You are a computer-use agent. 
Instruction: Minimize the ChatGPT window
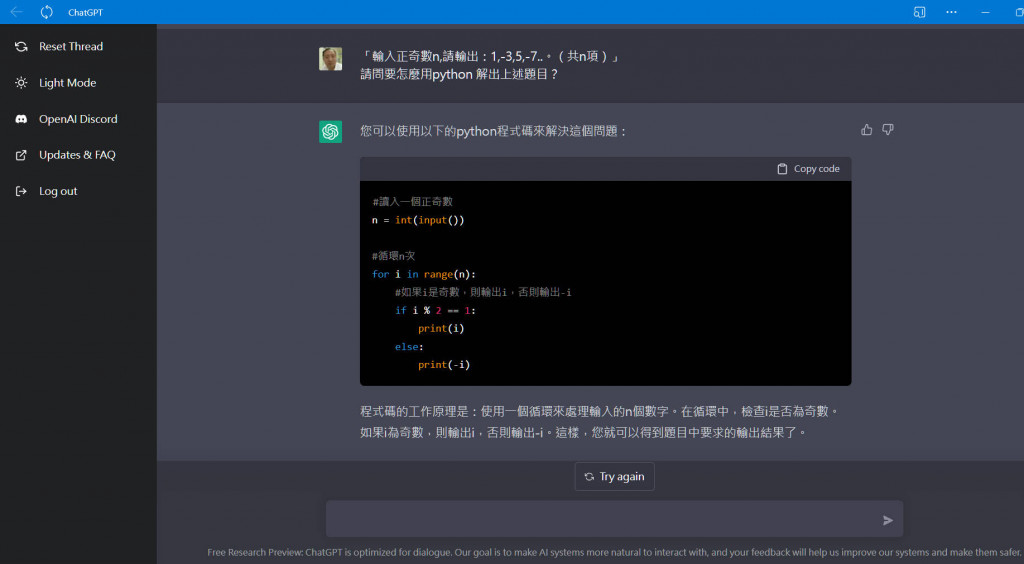point(985,12)
